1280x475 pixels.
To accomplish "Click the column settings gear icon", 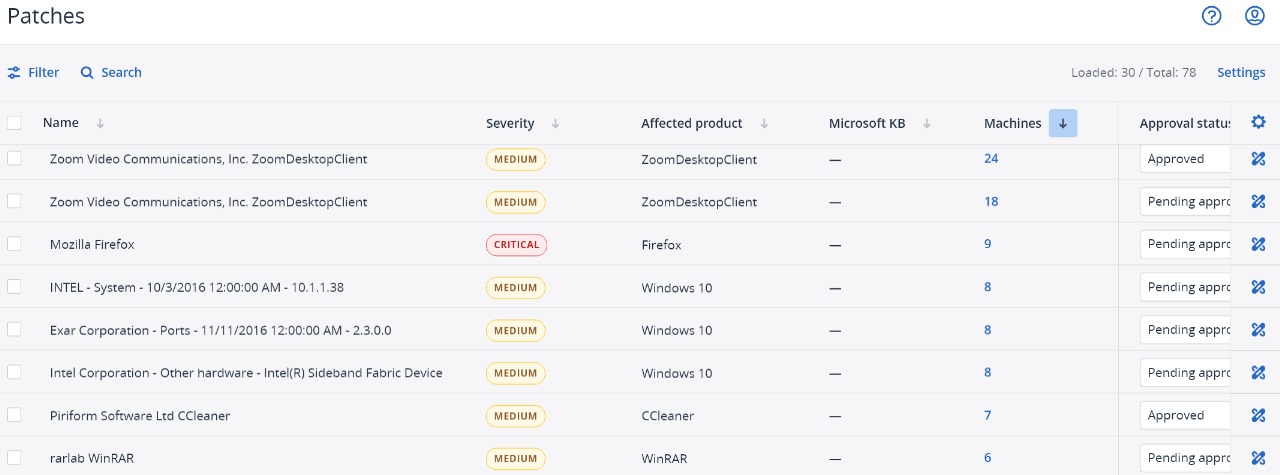I will [1258, 122].
